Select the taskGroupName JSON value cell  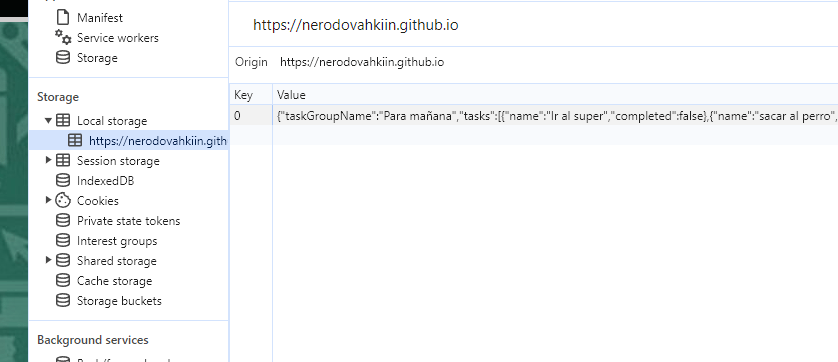[555, 115]
